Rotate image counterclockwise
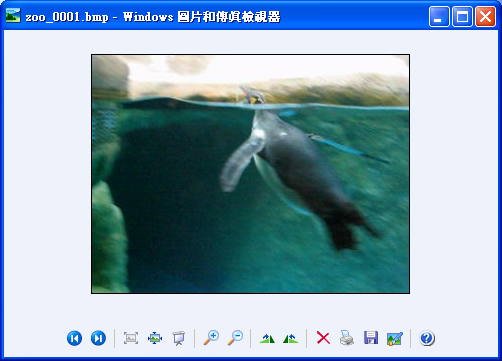 291,339
